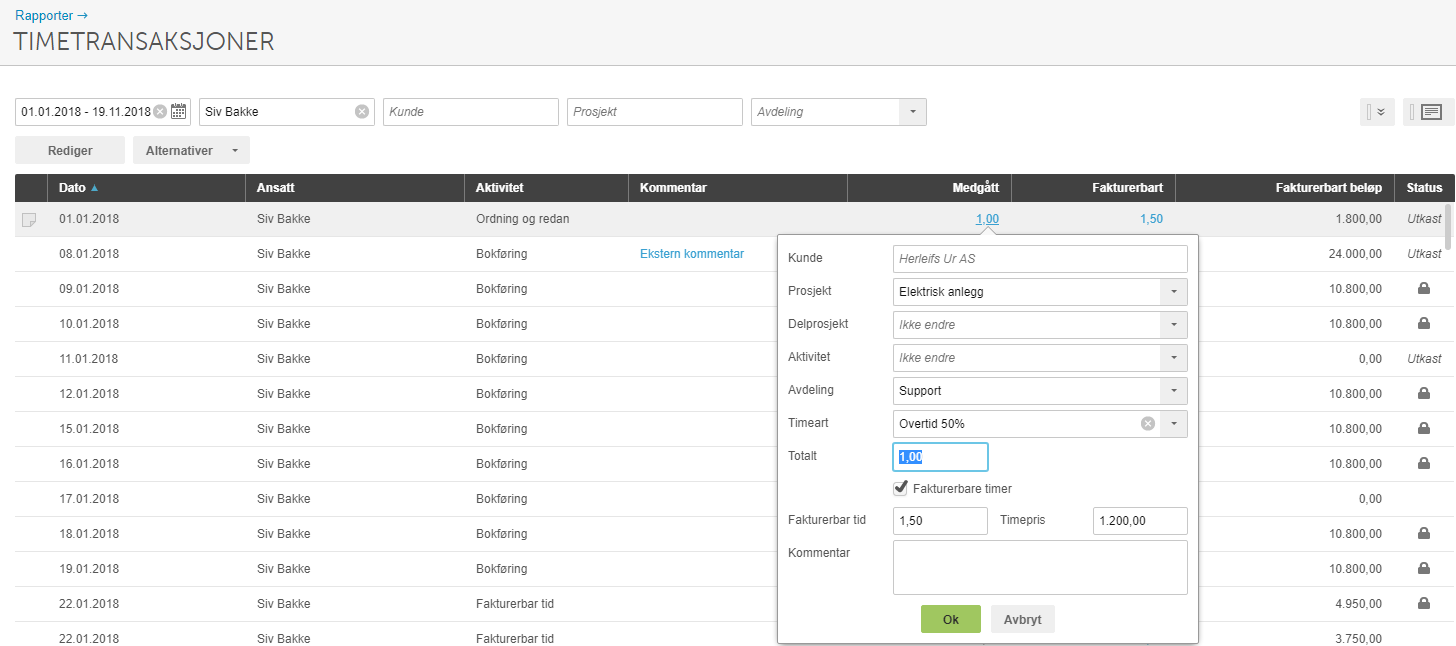This screenshot has height=646, width=1456.
Task: Expand the Timeart dropdown arrow
Action: (1174, 424)
